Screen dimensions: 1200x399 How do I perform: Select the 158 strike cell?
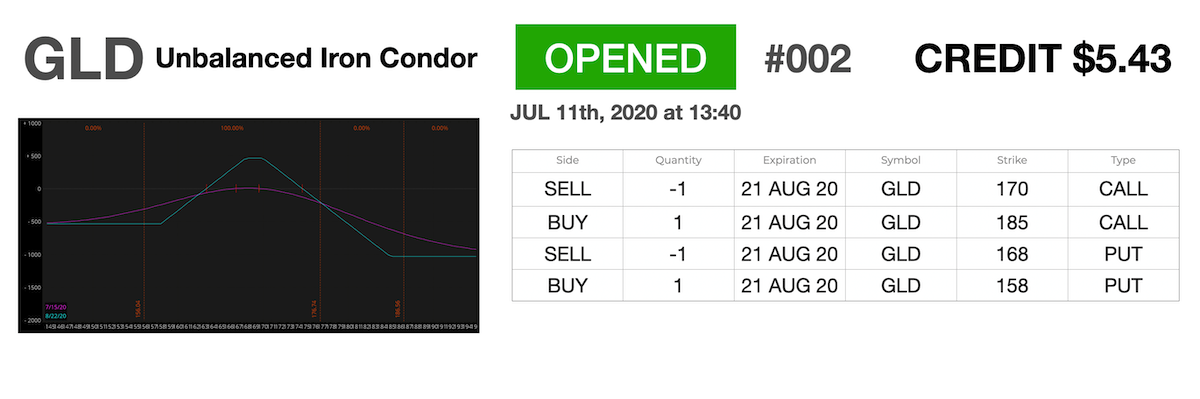point(1012,285)
